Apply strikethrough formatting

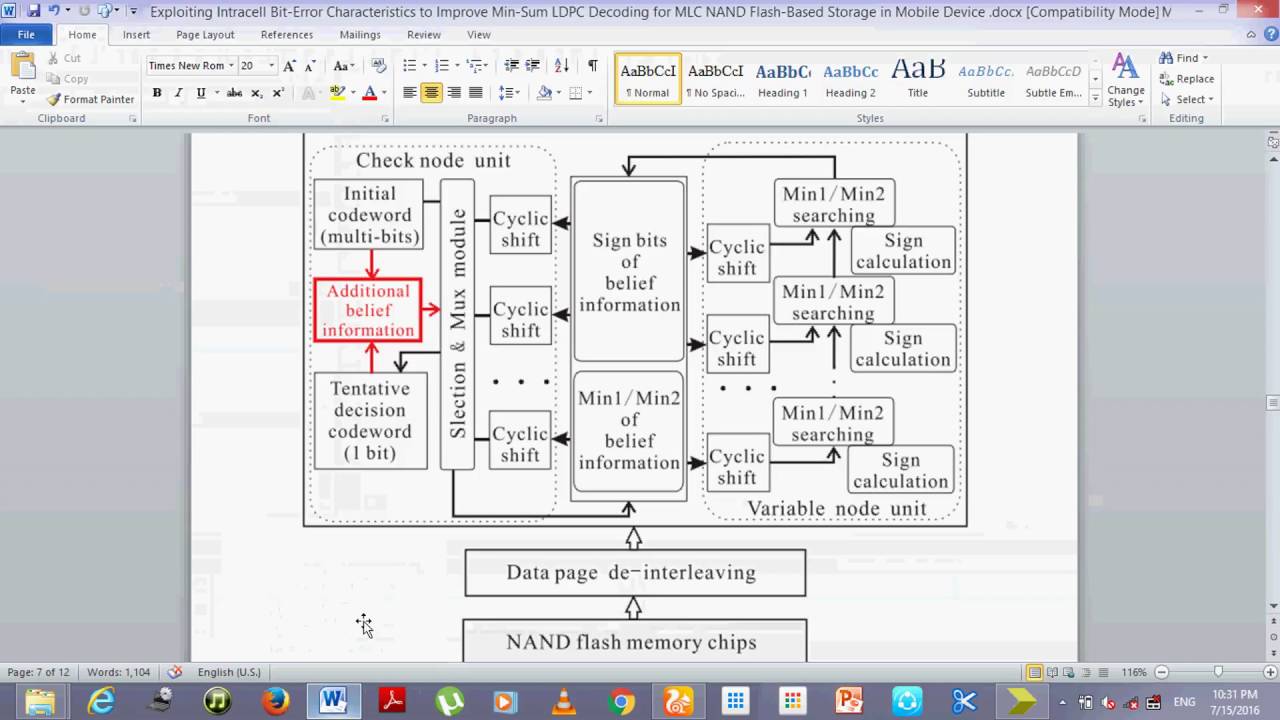point(234,93)
